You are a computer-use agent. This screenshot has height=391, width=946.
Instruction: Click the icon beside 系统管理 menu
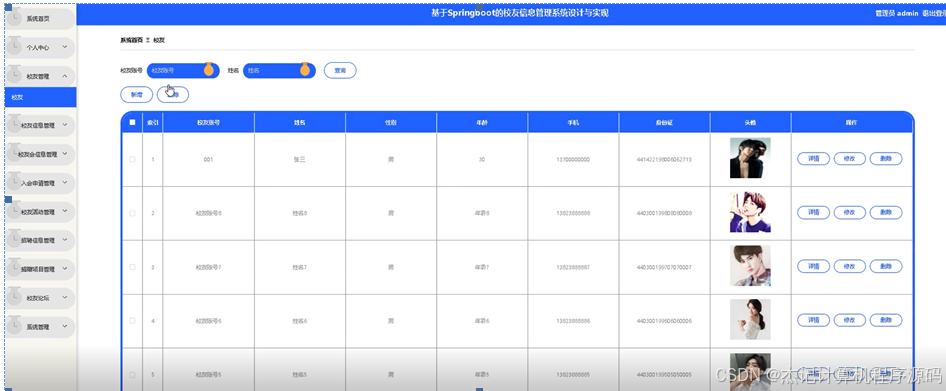(x=14, y=326)
